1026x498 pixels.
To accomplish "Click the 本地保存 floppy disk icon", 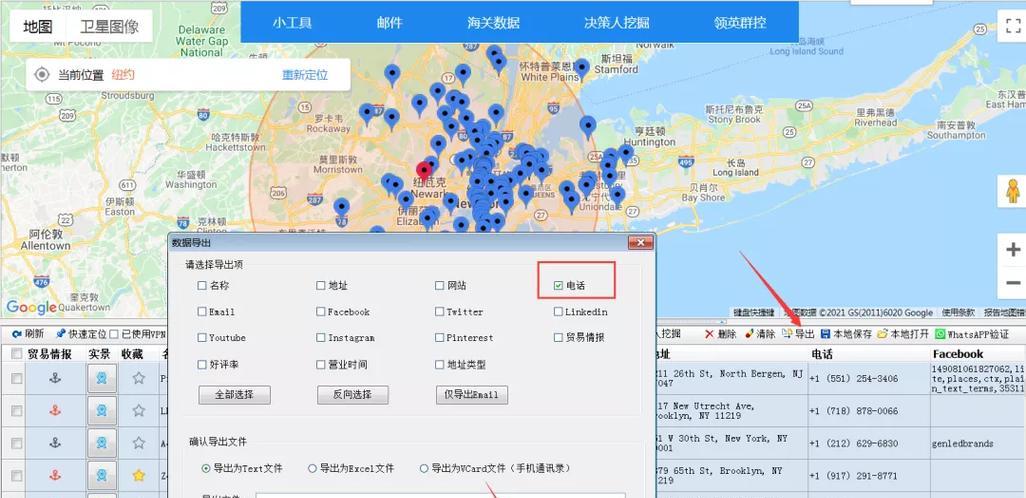I will [x=826, y=334].
